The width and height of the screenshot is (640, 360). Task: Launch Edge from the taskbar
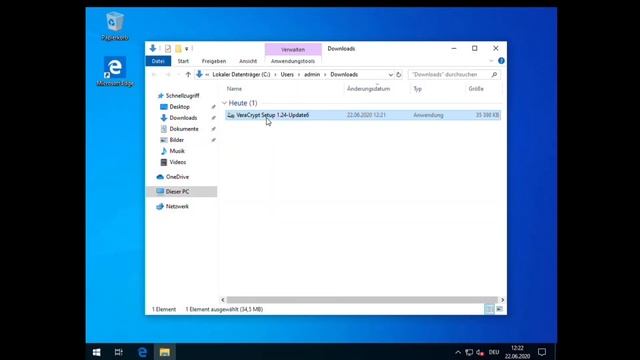pos(142,352)
